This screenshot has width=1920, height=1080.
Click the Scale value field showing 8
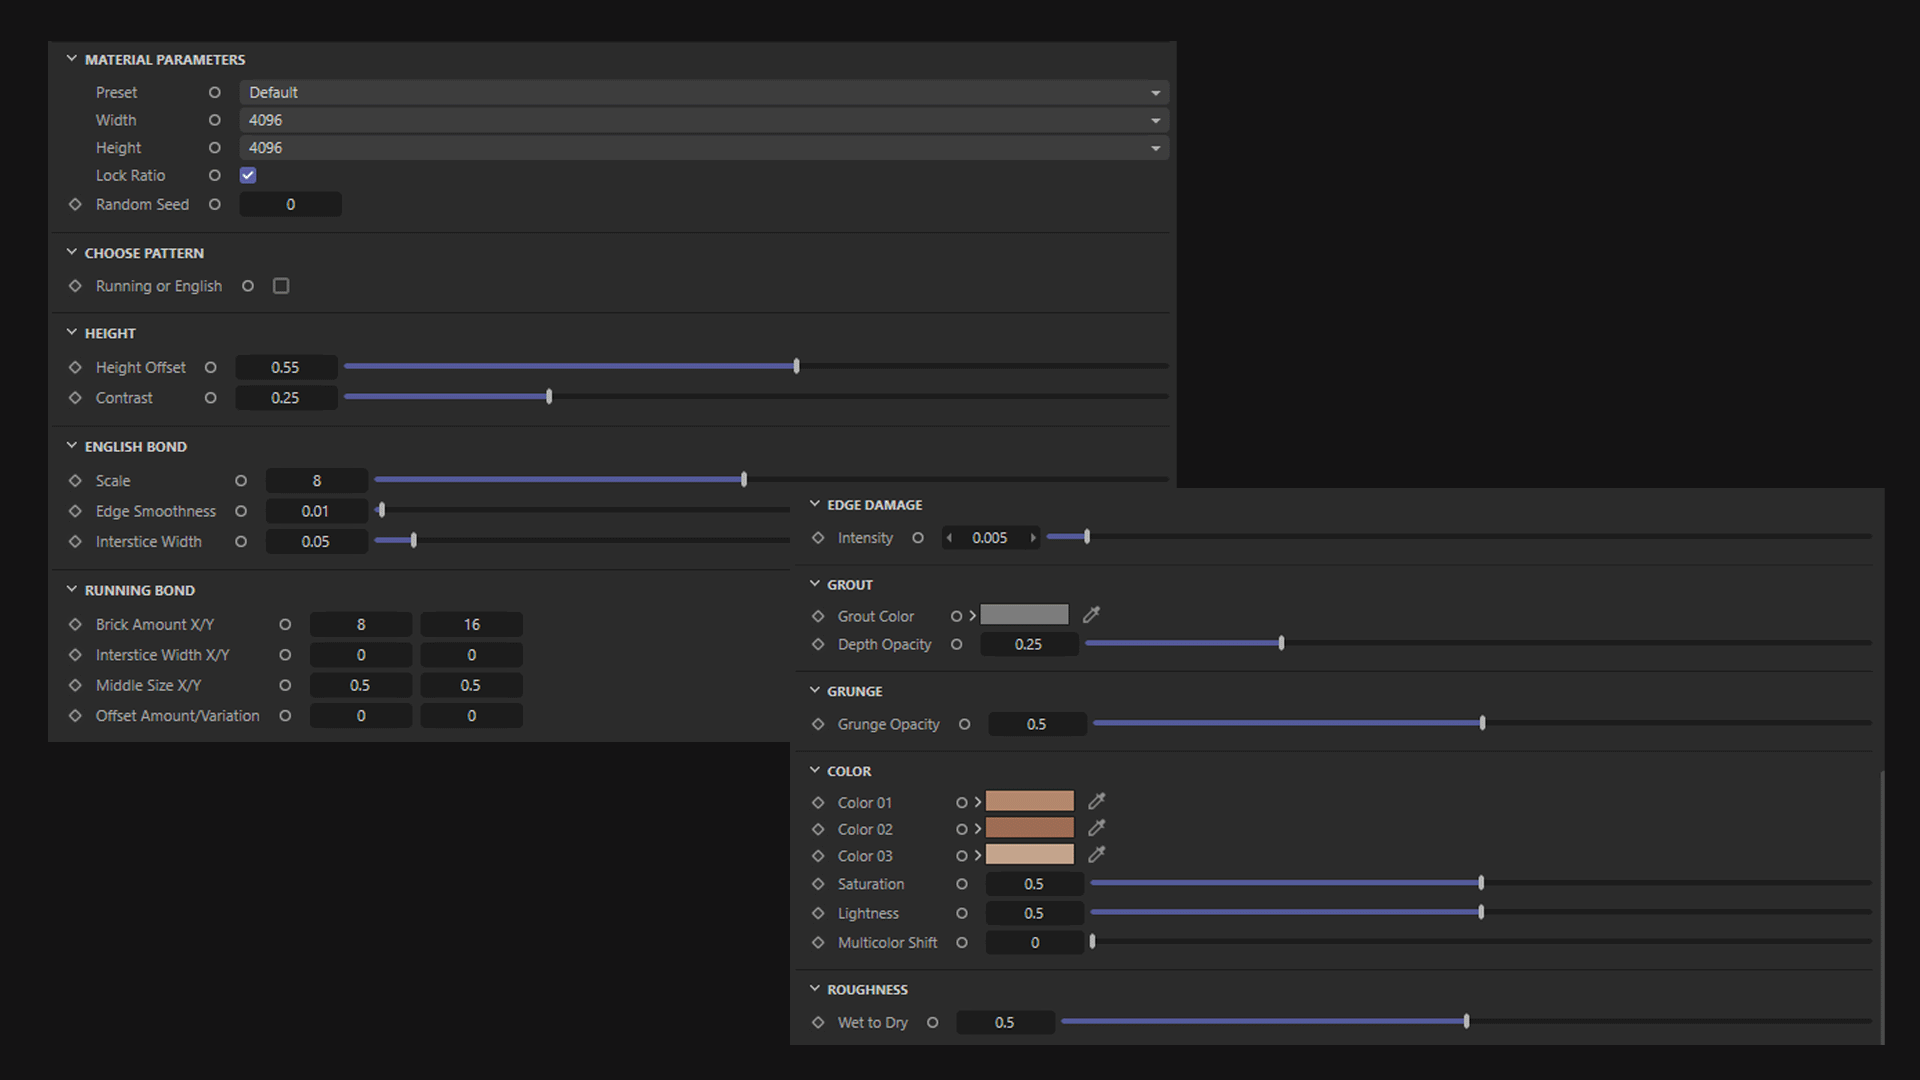316,481
